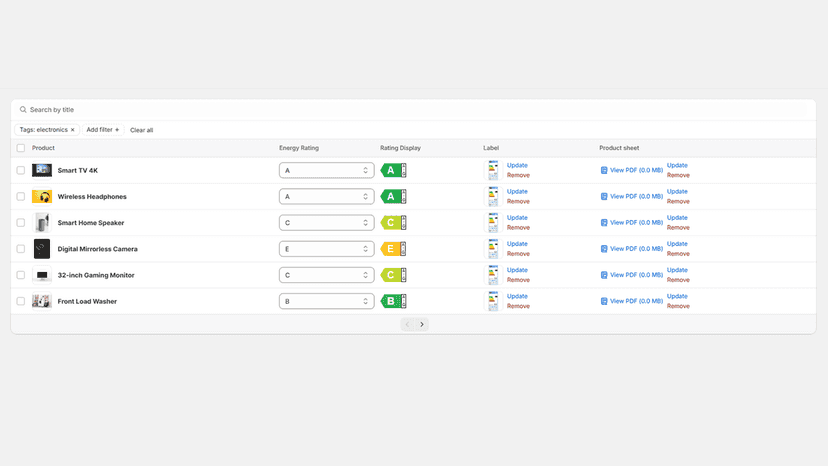Image resolution: width=828 pixels, height=466 pixels.
Task: Update the label for Smart TV 4K
Action: pyautogui.click(x=517, y=165)
